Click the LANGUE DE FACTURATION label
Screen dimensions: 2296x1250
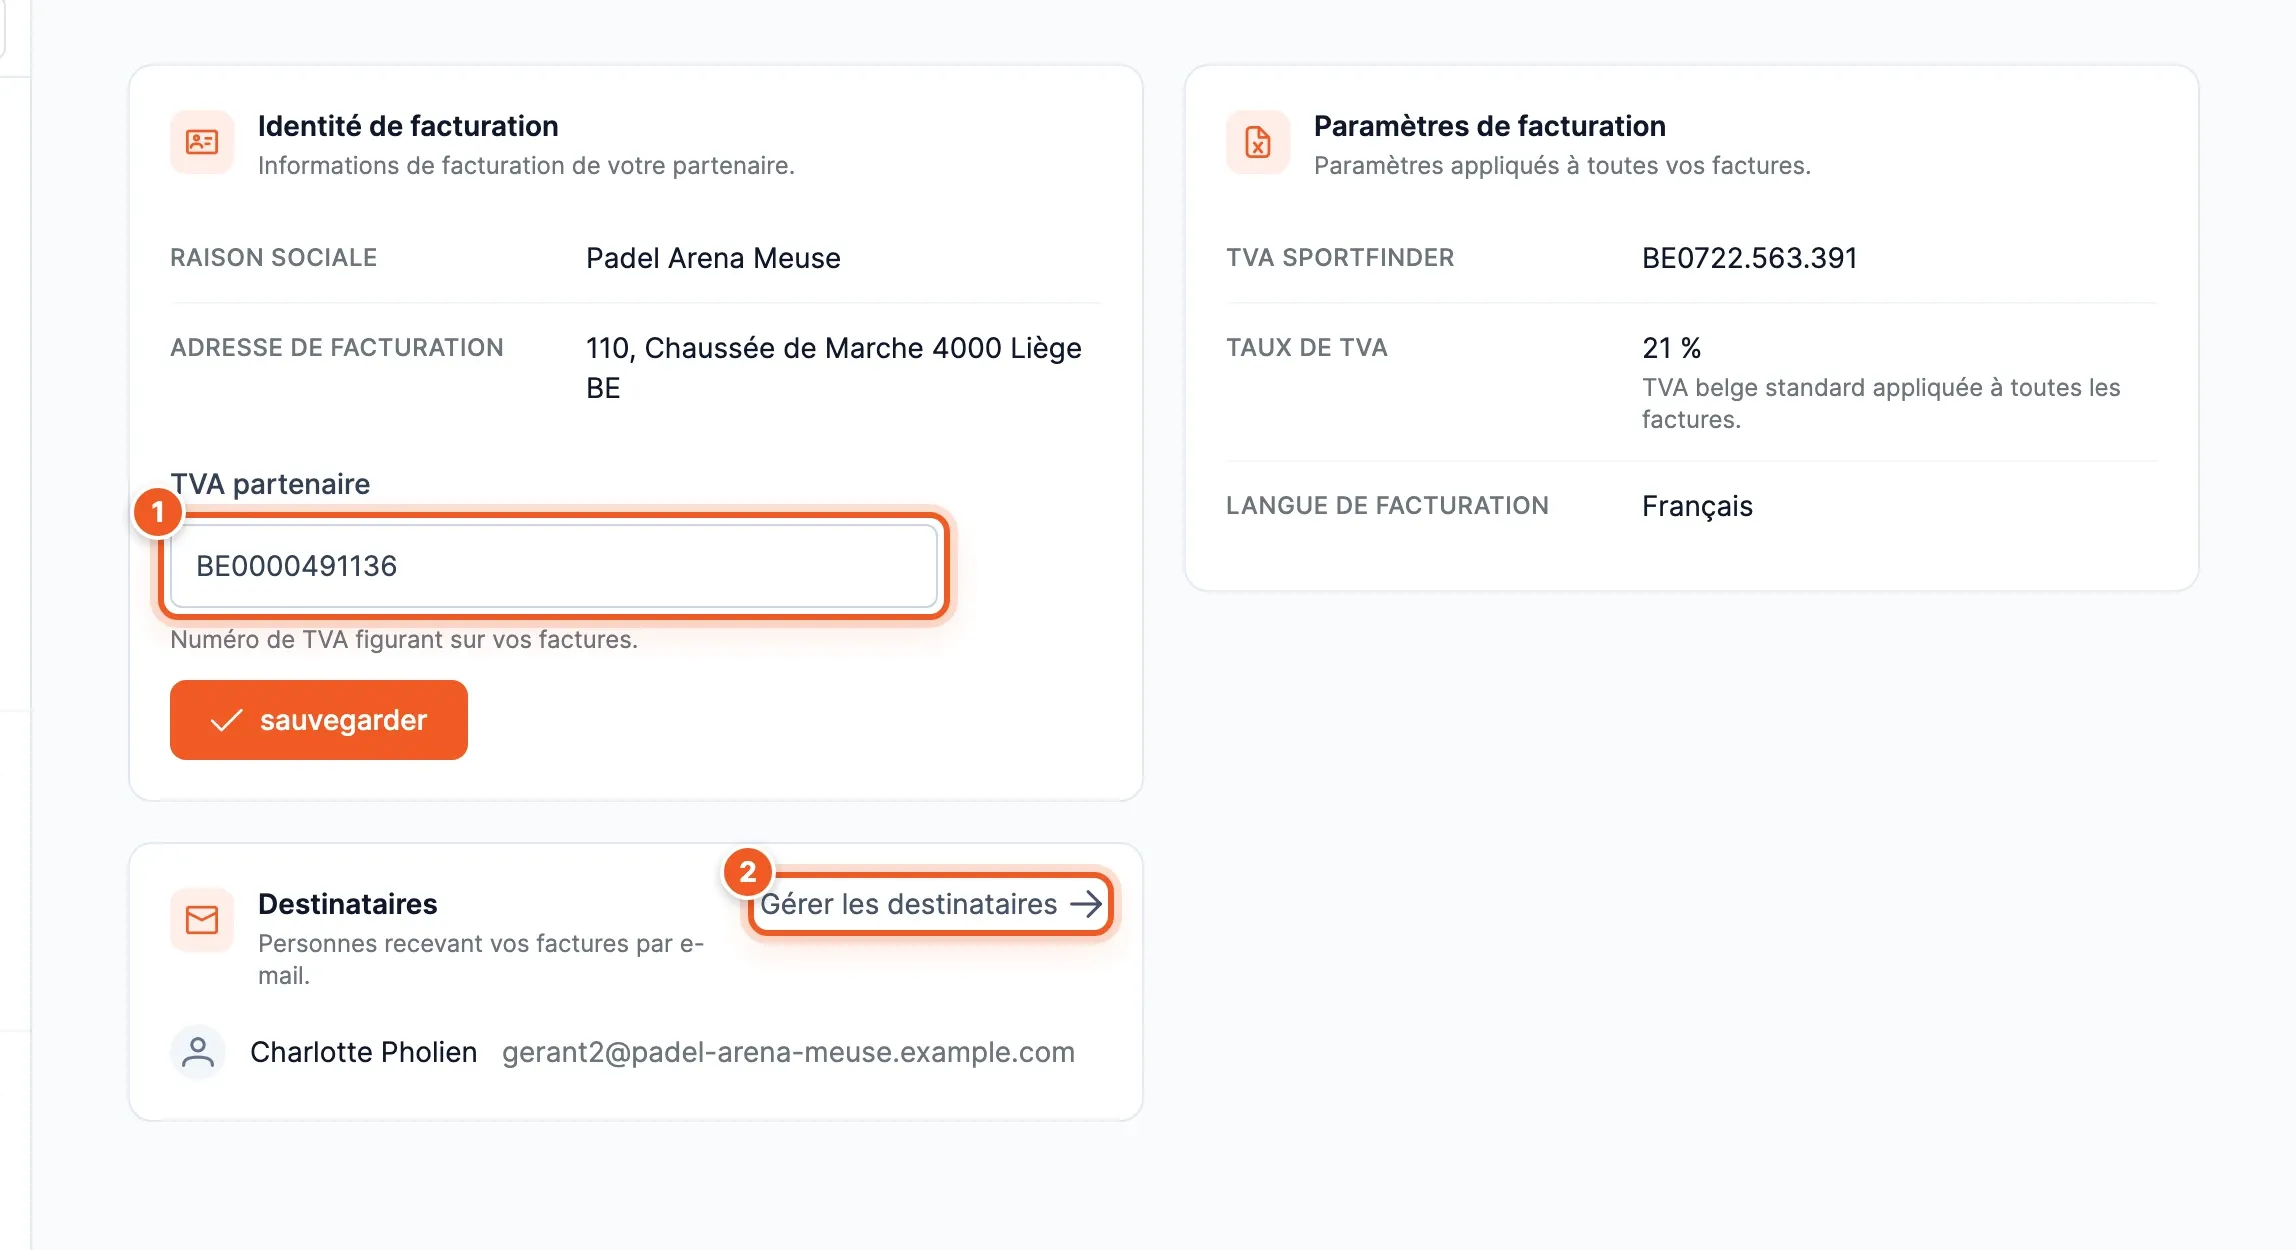tap(1388, 506)
